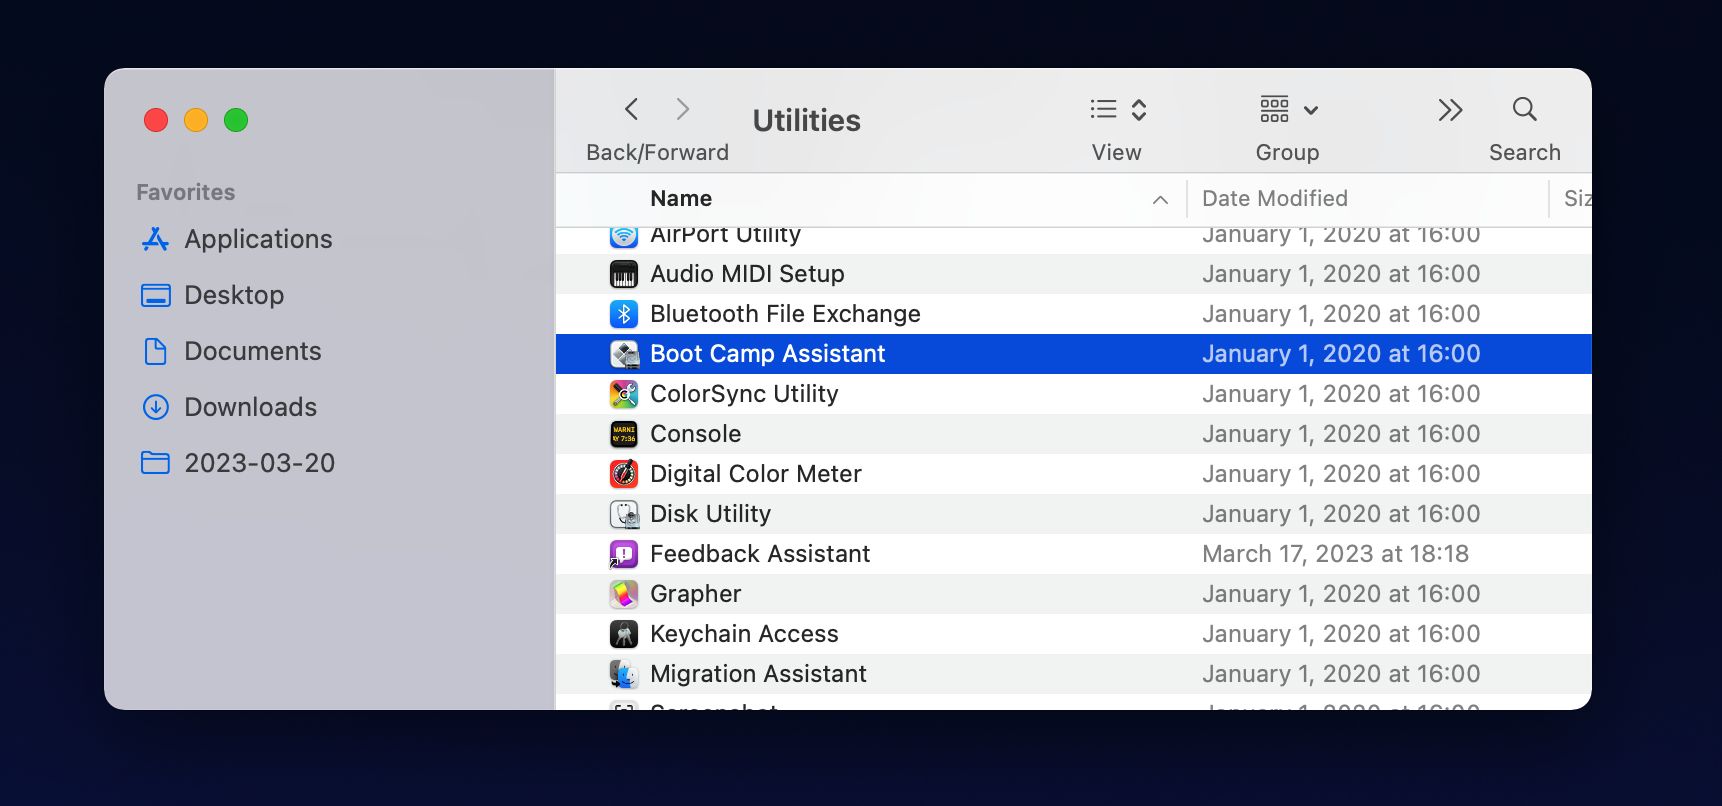Click the Bluetooth File Exchange icon
1722x806 pixels.
tap(624, 314)
